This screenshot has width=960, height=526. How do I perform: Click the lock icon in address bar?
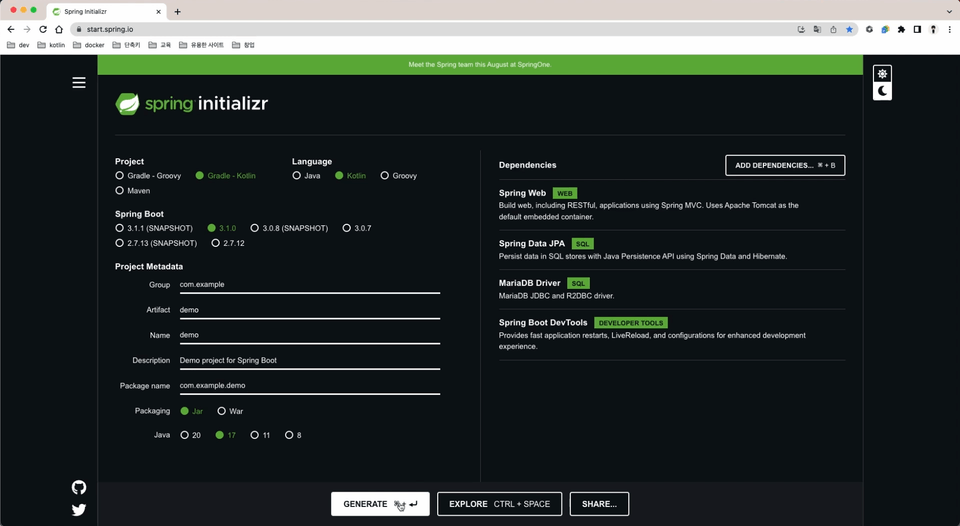[x=79, y=29]
